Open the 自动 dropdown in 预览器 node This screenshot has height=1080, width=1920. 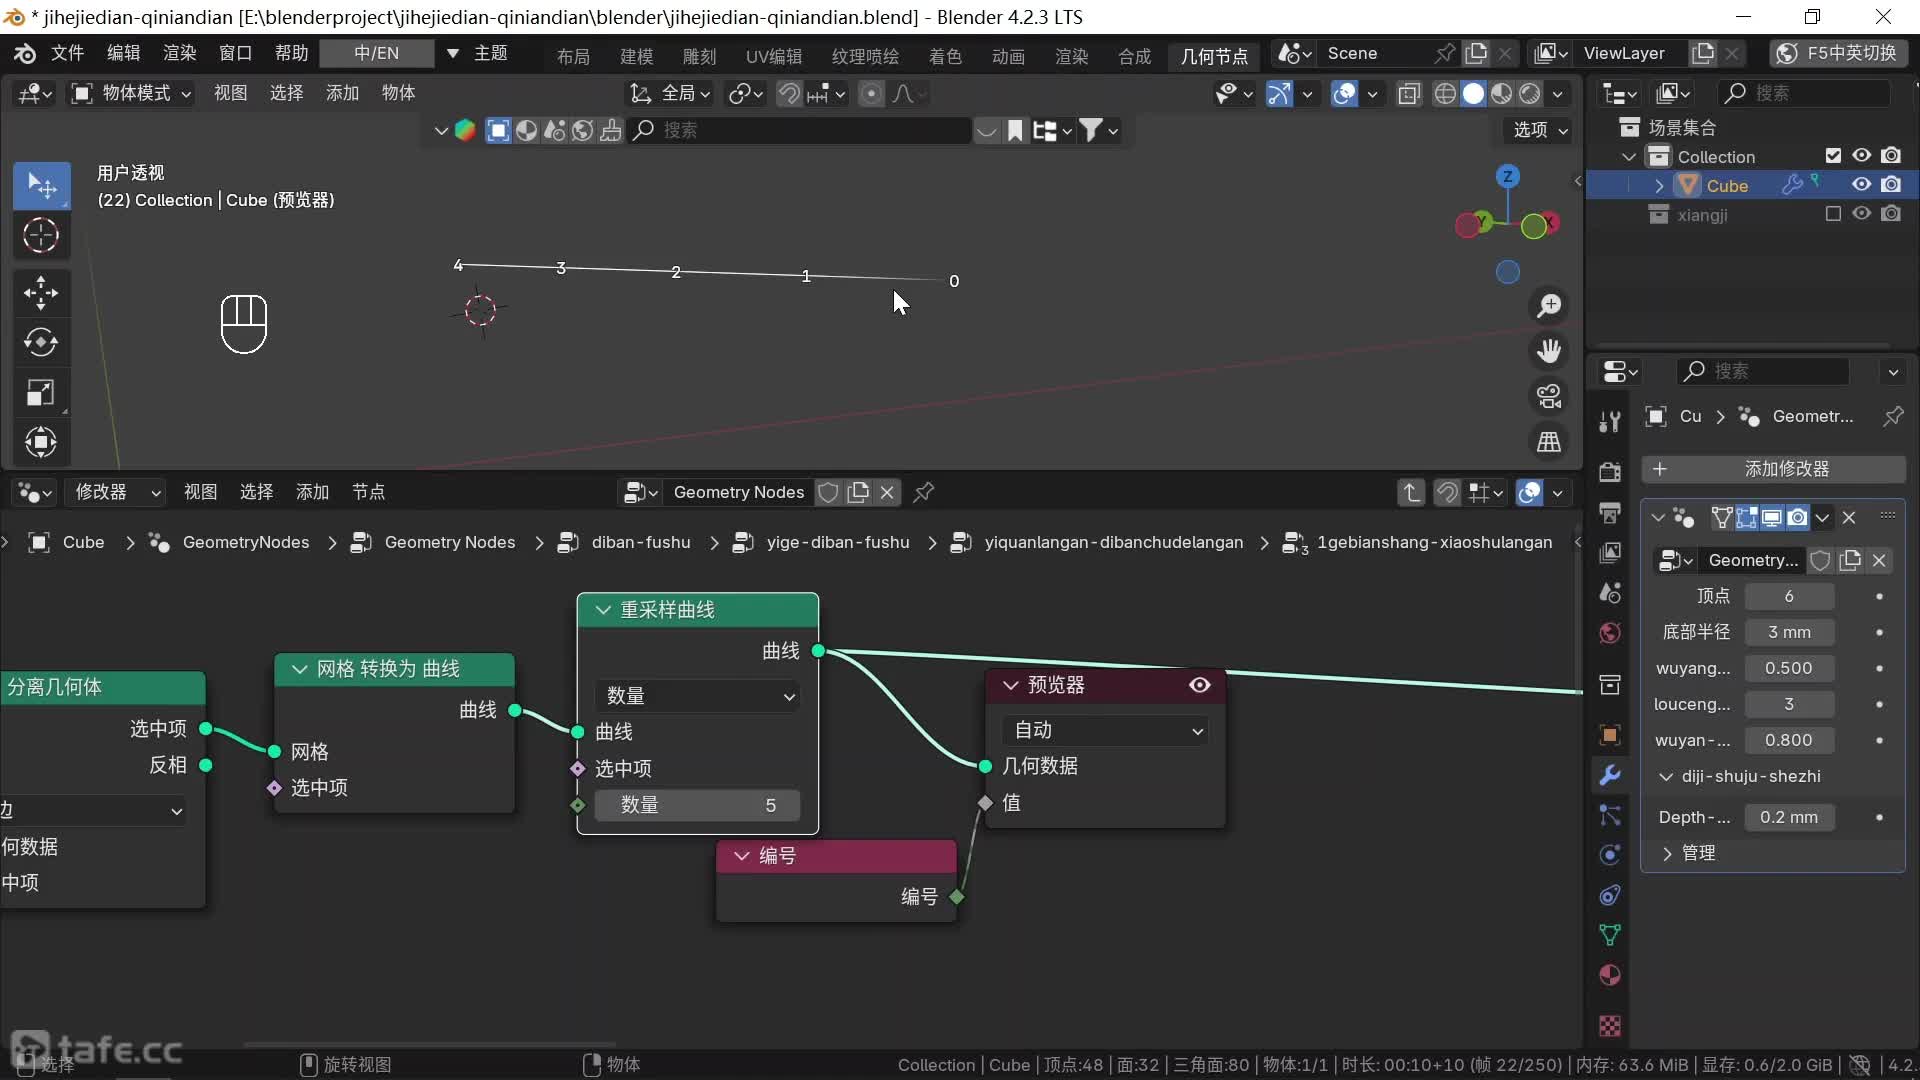tap(1106, 731)
